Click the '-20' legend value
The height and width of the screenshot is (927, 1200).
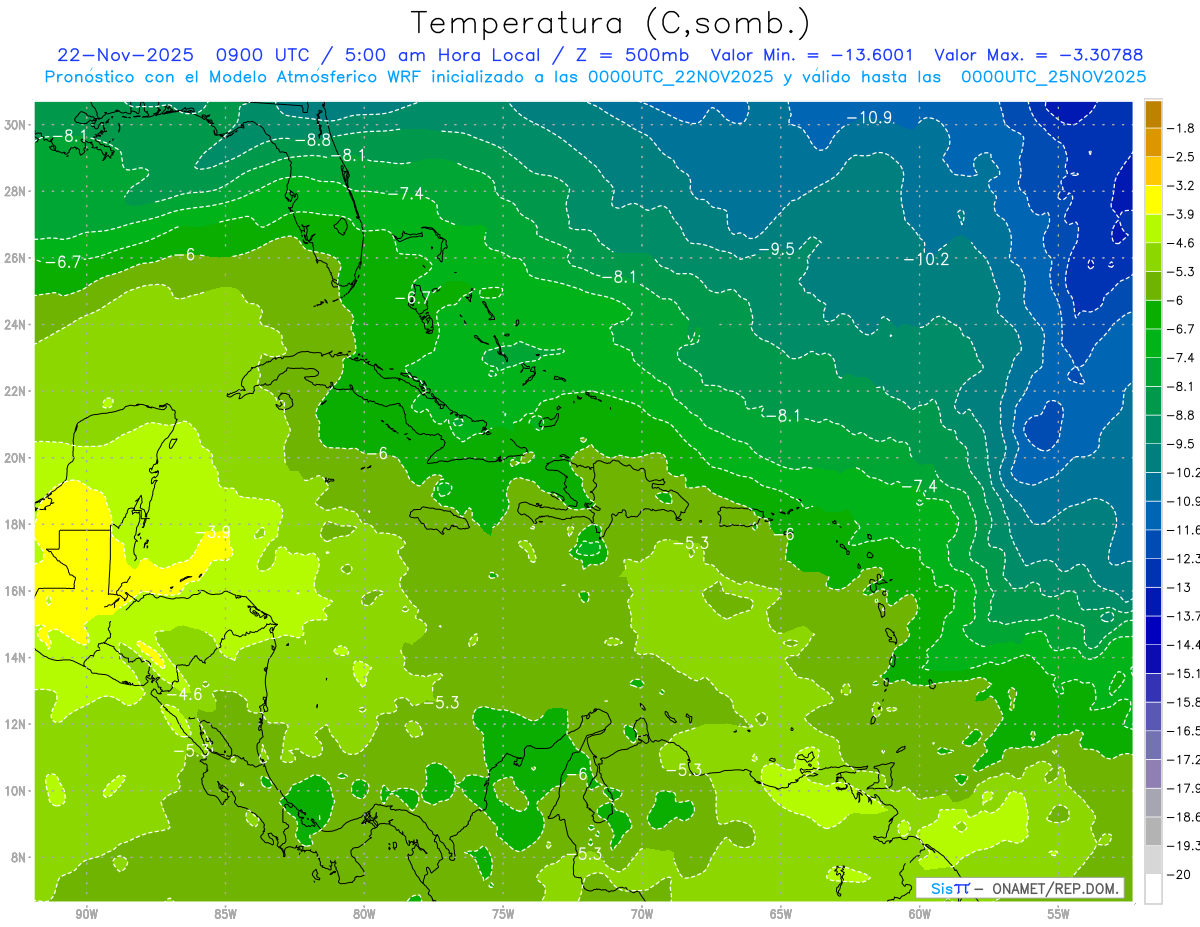point(1178,874)
